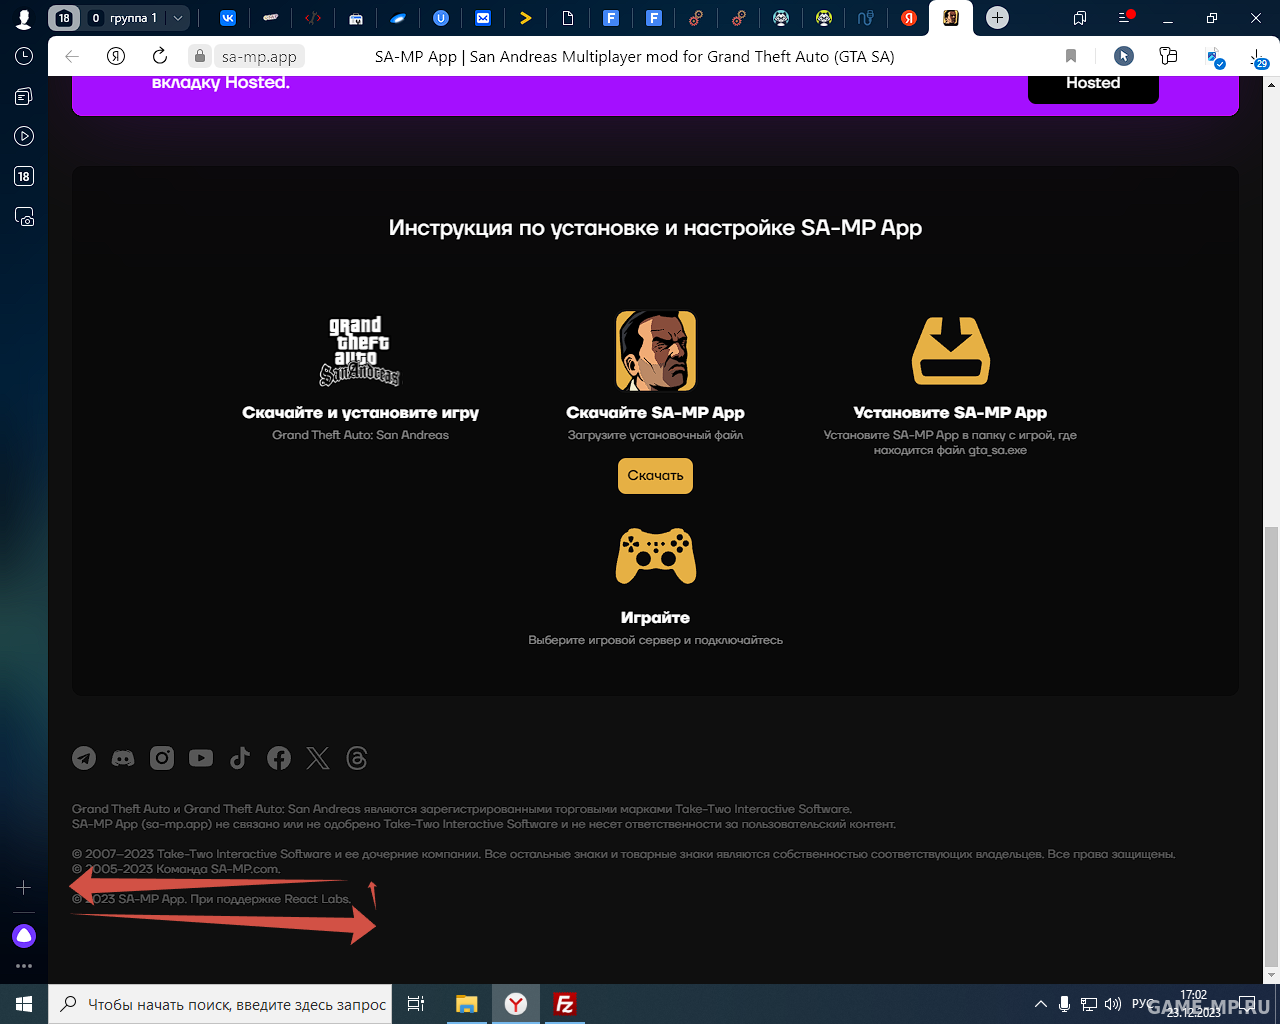The image size is (1280, 1024).
Task: Click the 18 tabs counter button at top
Action: point(64,18)
